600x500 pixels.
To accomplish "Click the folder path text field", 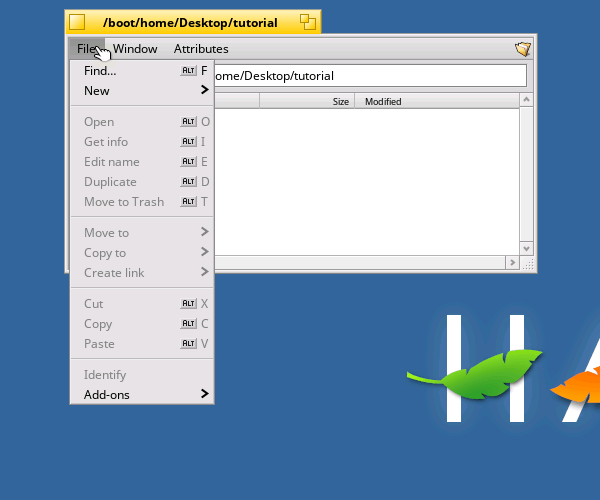I will (368, 76).
